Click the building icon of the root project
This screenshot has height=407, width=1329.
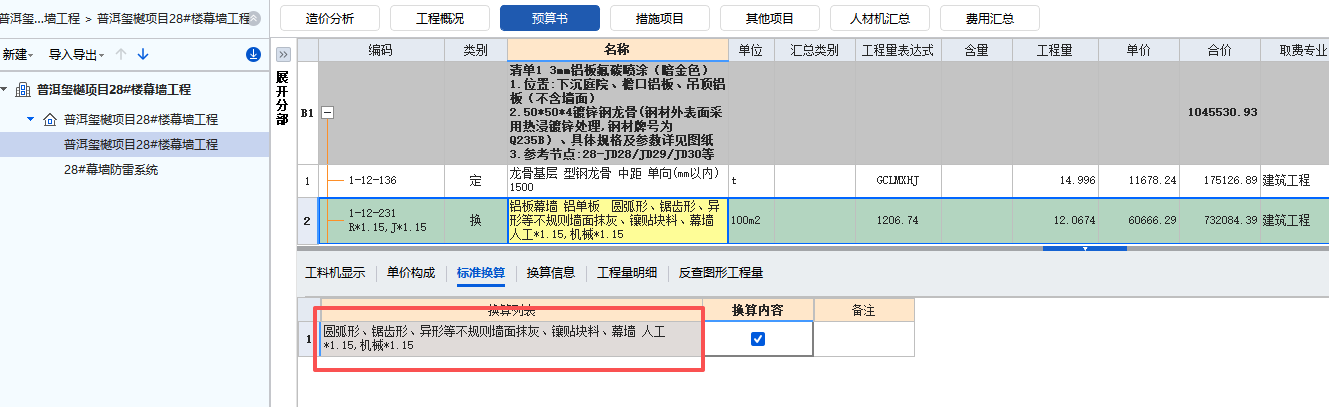23,89
